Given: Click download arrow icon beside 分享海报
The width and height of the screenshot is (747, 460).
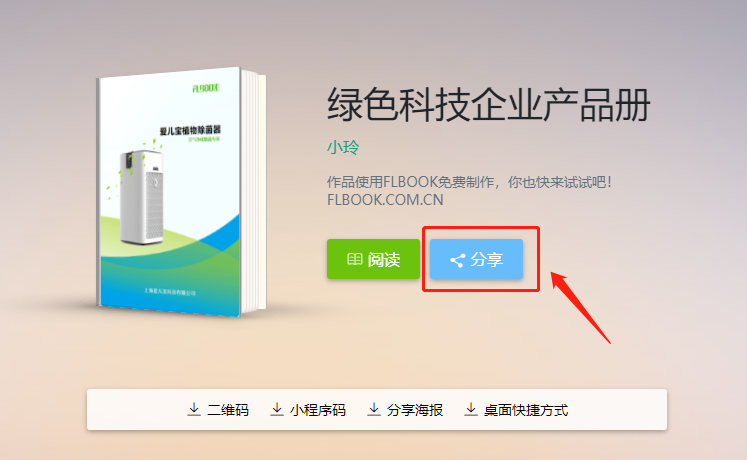Looking at the screenshot, I should (x=374, y=410).
